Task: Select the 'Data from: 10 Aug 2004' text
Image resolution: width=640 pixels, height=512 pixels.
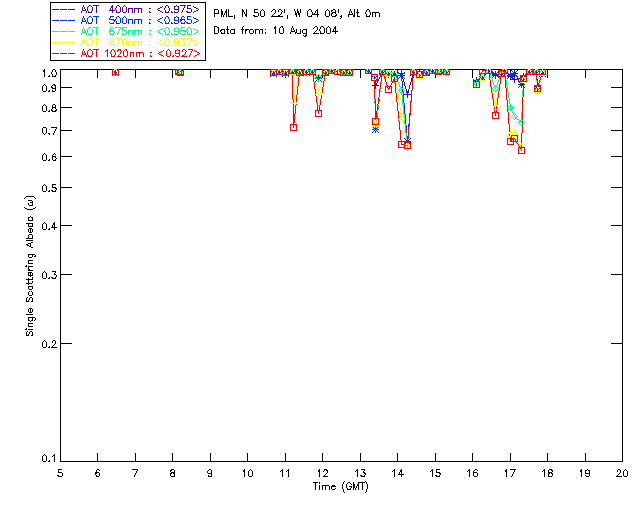Action: click(276, 31)
